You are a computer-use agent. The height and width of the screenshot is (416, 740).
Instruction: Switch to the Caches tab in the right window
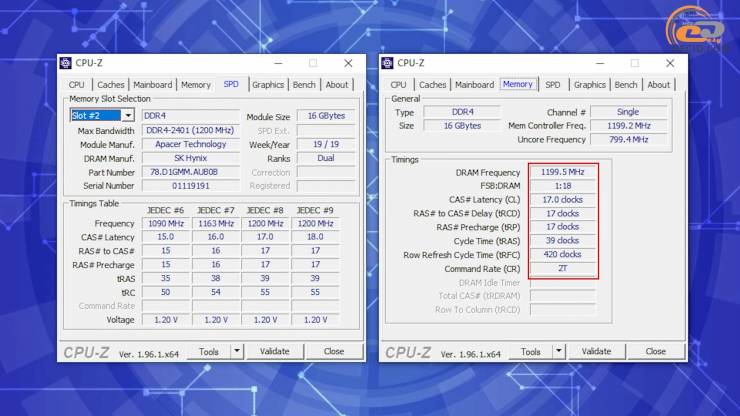point(432,85)
